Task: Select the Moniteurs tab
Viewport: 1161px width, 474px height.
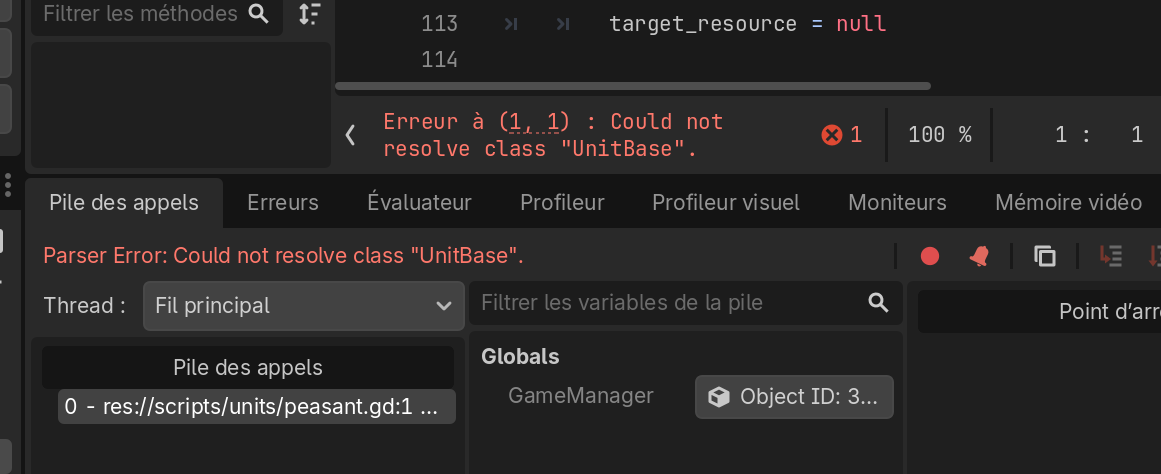Action: [897, 202]
